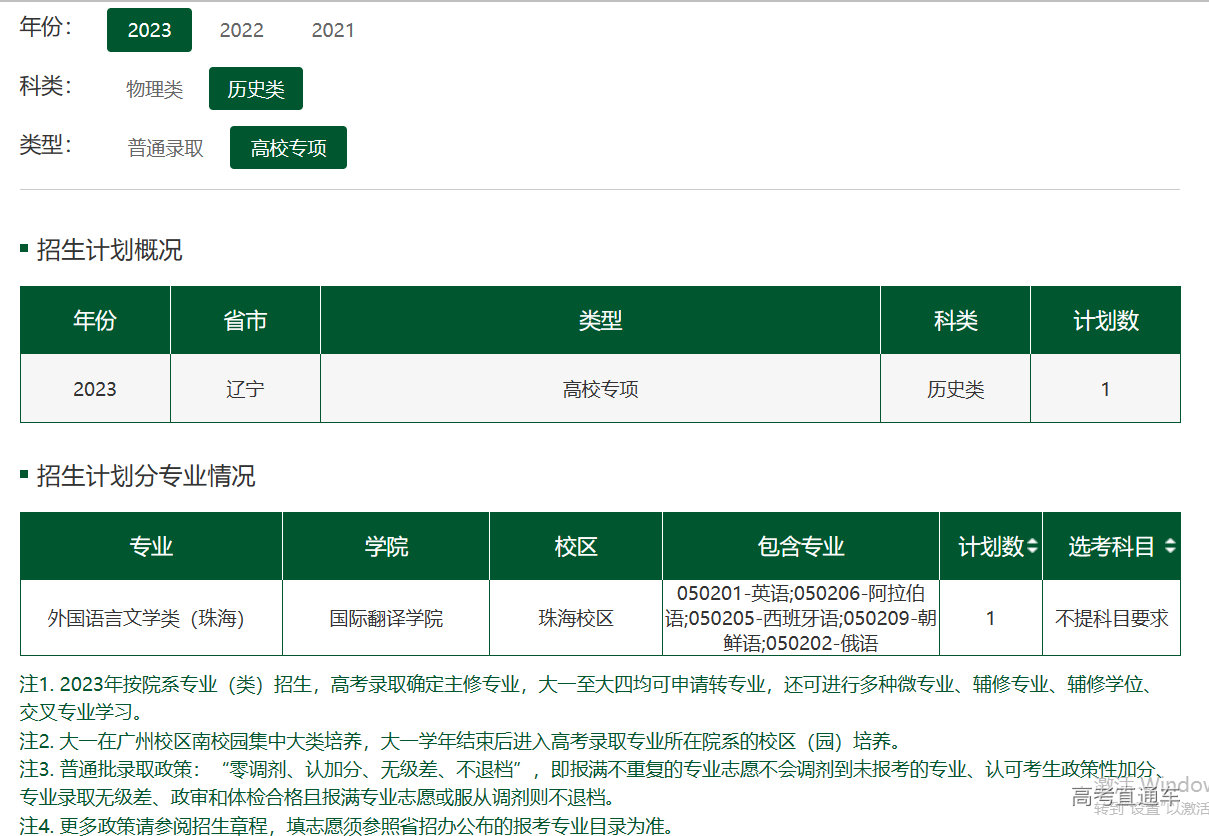This screenshot has height=836, width=1209.
Task: Click the 辽宁 province cell
Action: click(245, 389)
